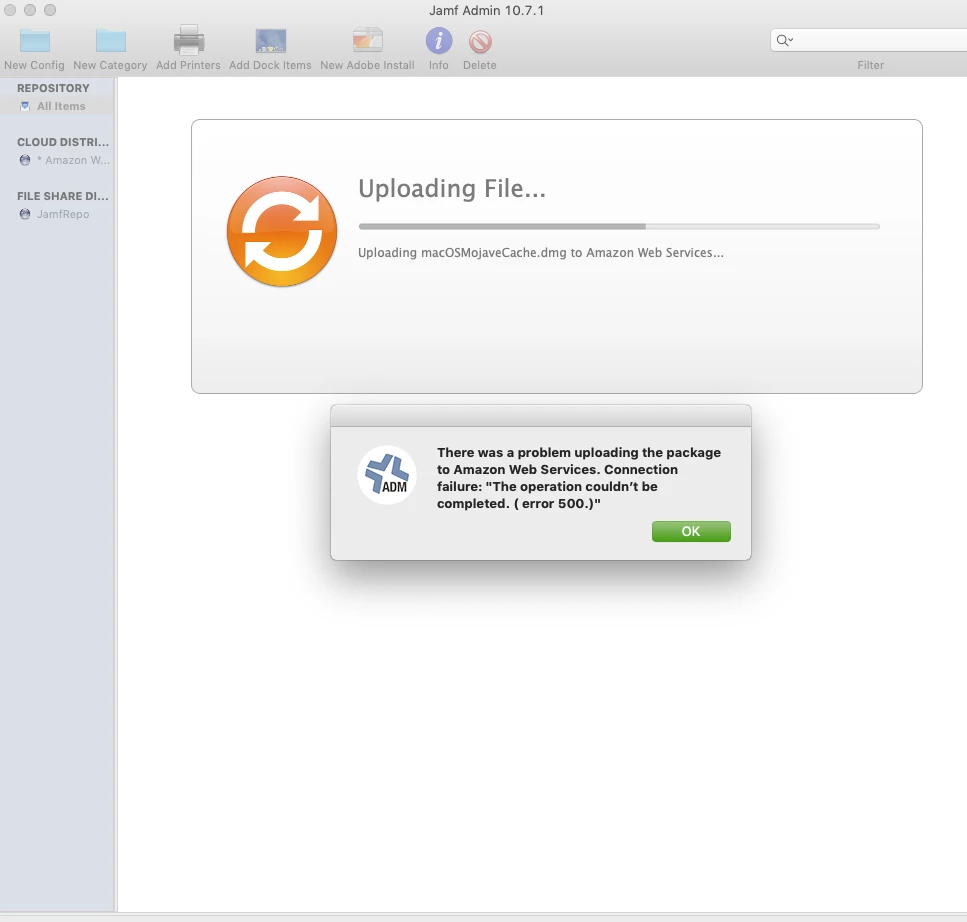Click the New Adobe Install icon
The width and height of the screenshot is (967, 922).
coord(368,40)
